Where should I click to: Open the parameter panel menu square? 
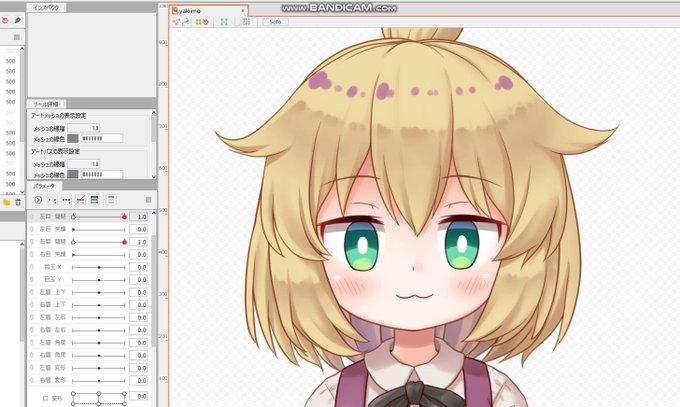tap(148, 200)
